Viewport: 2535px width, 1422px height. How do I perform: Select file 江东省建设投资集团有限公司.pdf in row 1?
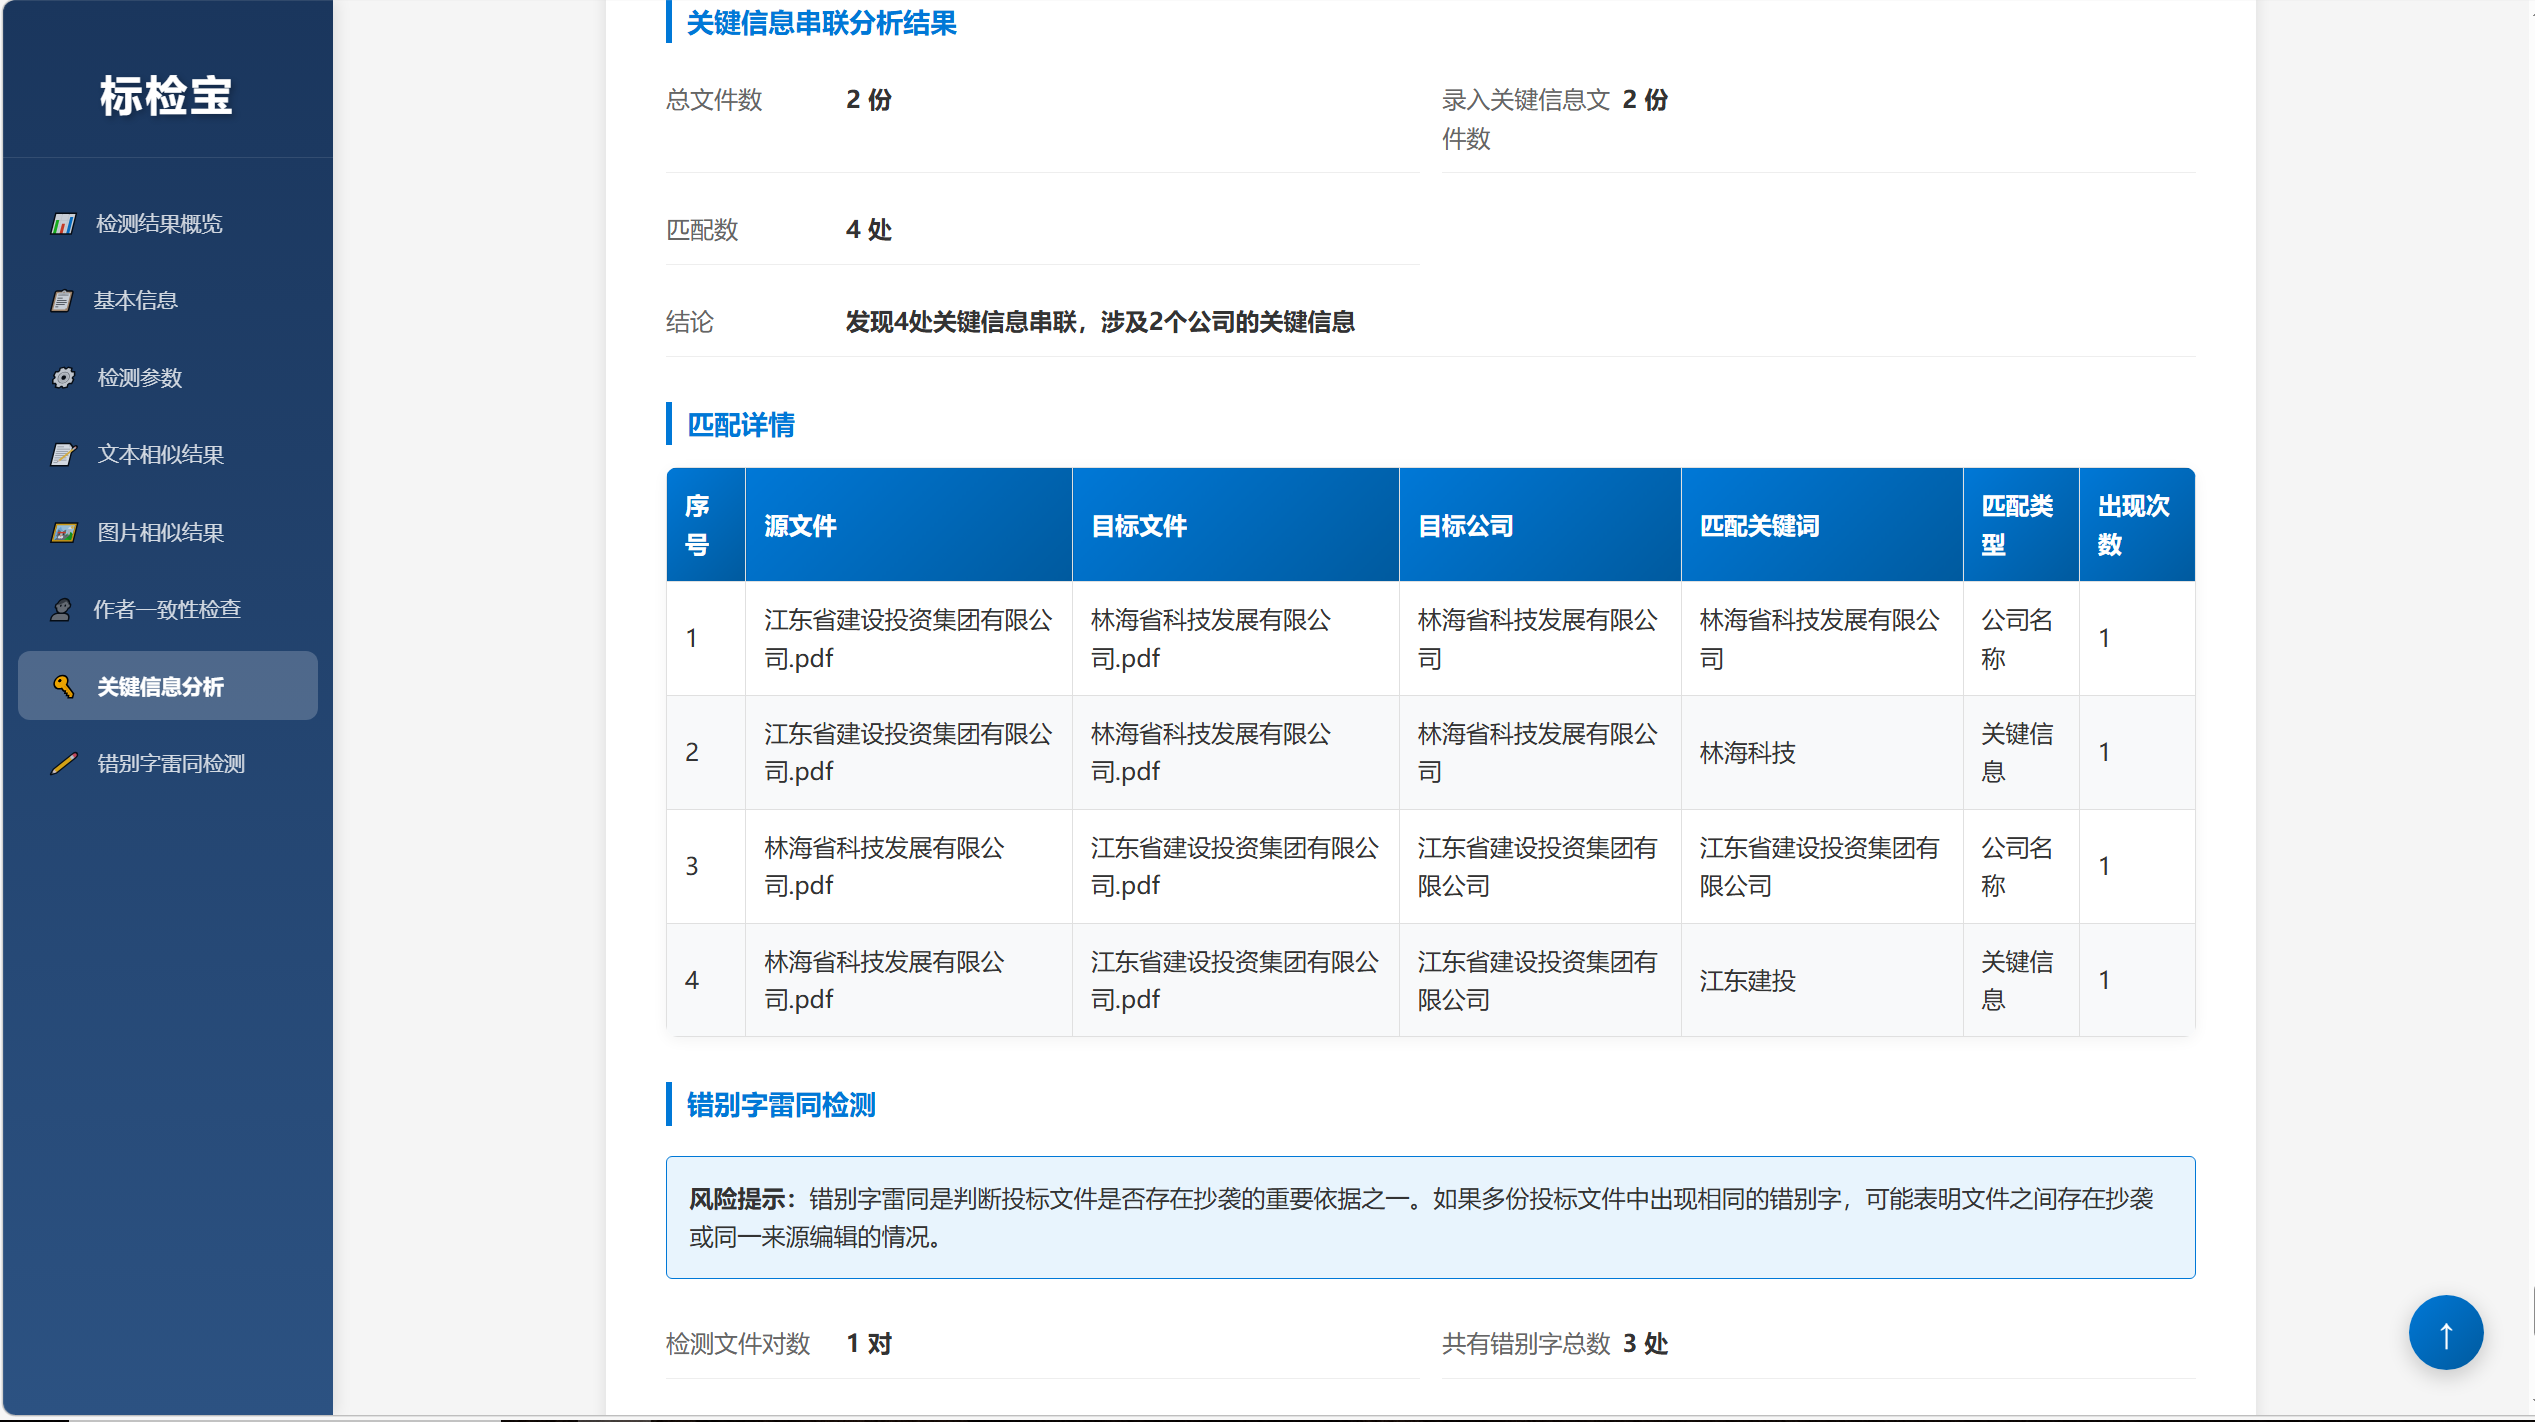coord(908,638)
